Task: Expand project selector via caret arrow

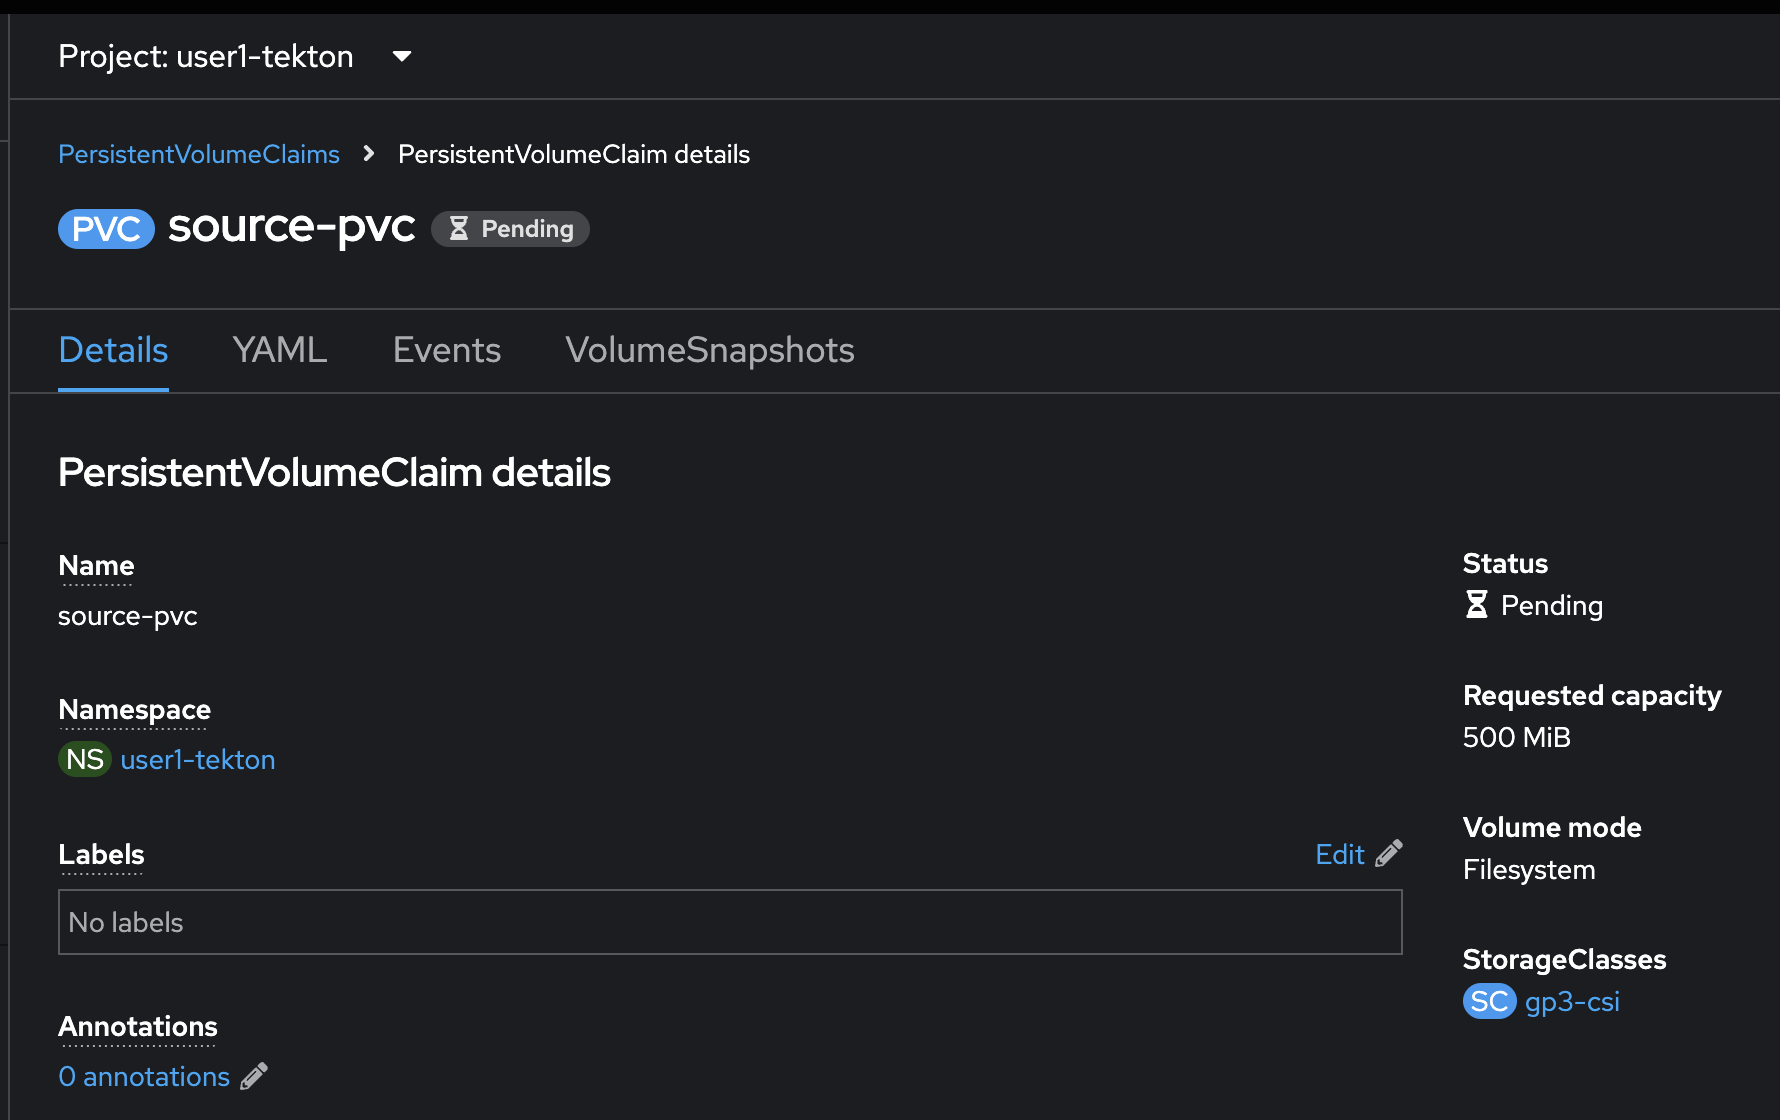Action: click(x=402, y=56)
